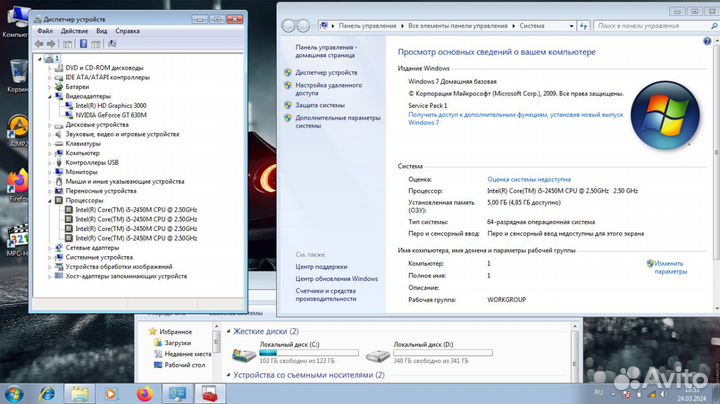Open Windows Start button

13,394
